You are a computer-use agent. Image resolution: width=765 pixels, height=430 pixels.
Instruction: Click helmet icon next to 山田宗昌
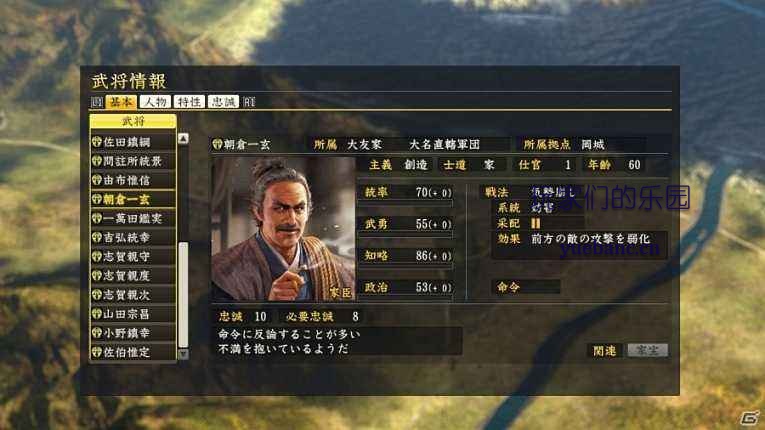coord(97,314)
